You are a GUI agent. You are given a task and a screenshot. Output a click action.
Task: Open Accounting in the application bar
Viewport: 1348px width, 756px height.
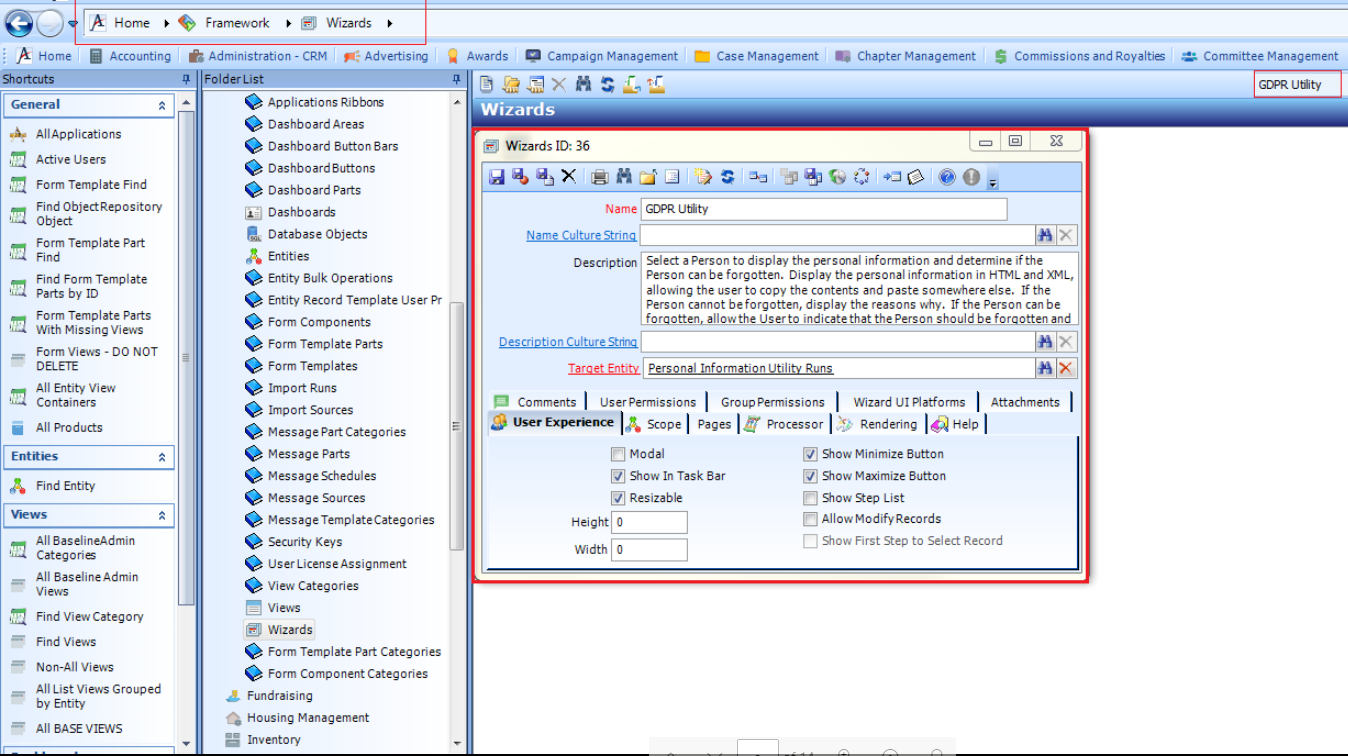[x=130, y=56]
